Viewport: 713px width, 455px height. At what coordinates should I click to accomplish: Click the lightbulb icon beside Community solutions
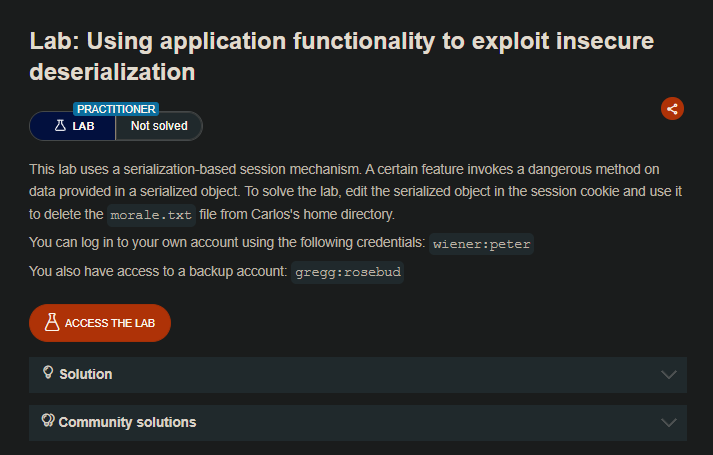[47, 421]
